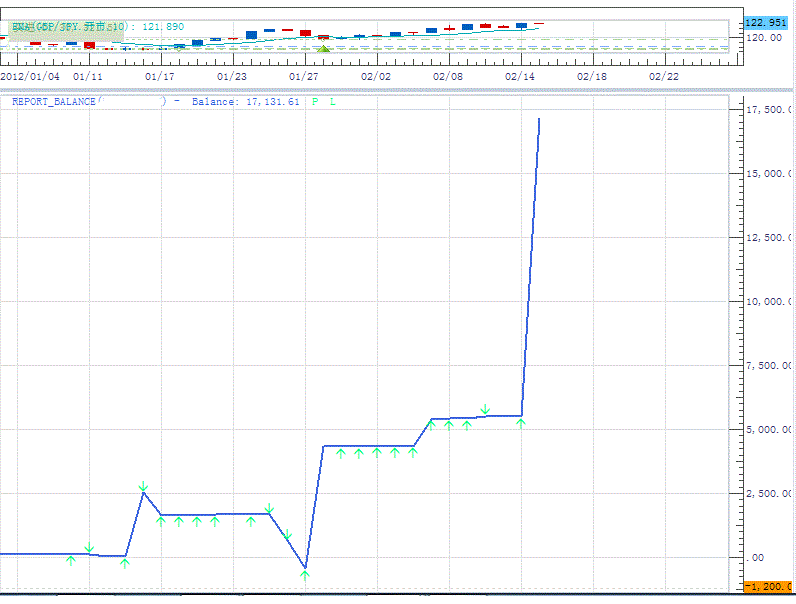This screenshot has height=604, width=796.
Task: Toggle the green L indicator in balance header
Action: [333, 102]
